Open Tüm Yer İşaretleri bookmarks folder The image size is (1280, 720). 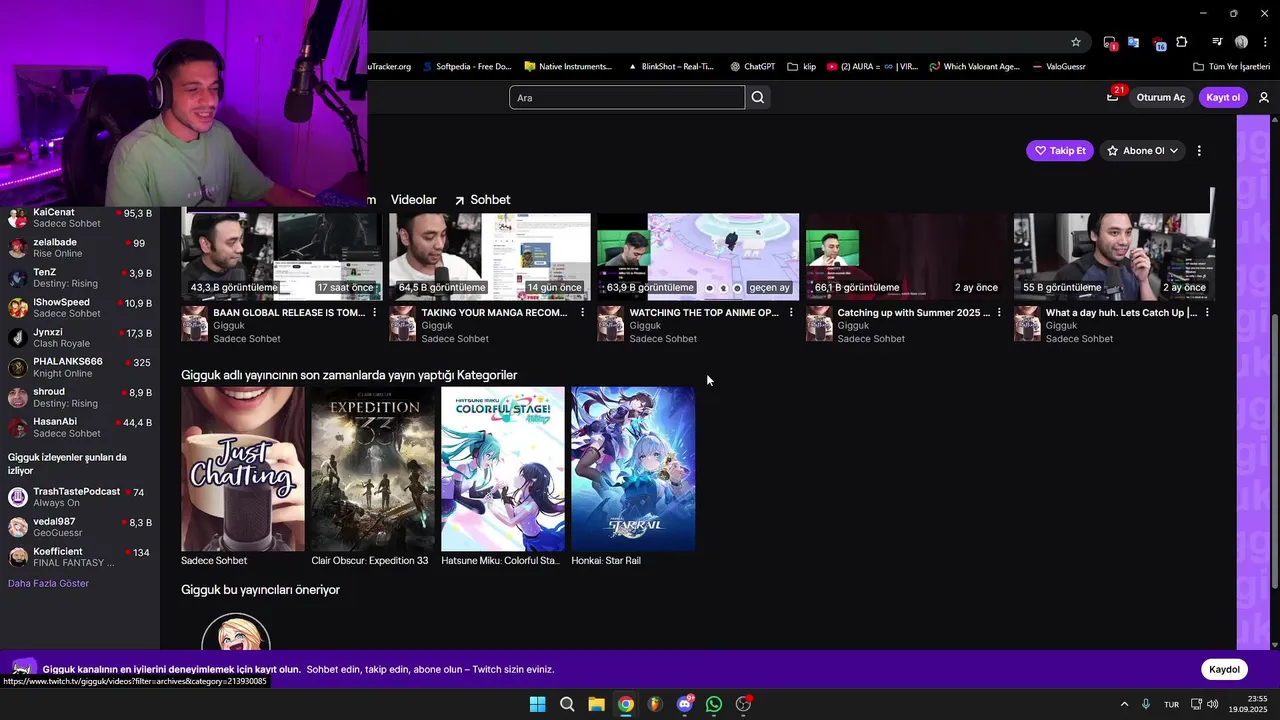click(x=1231, y=67)
